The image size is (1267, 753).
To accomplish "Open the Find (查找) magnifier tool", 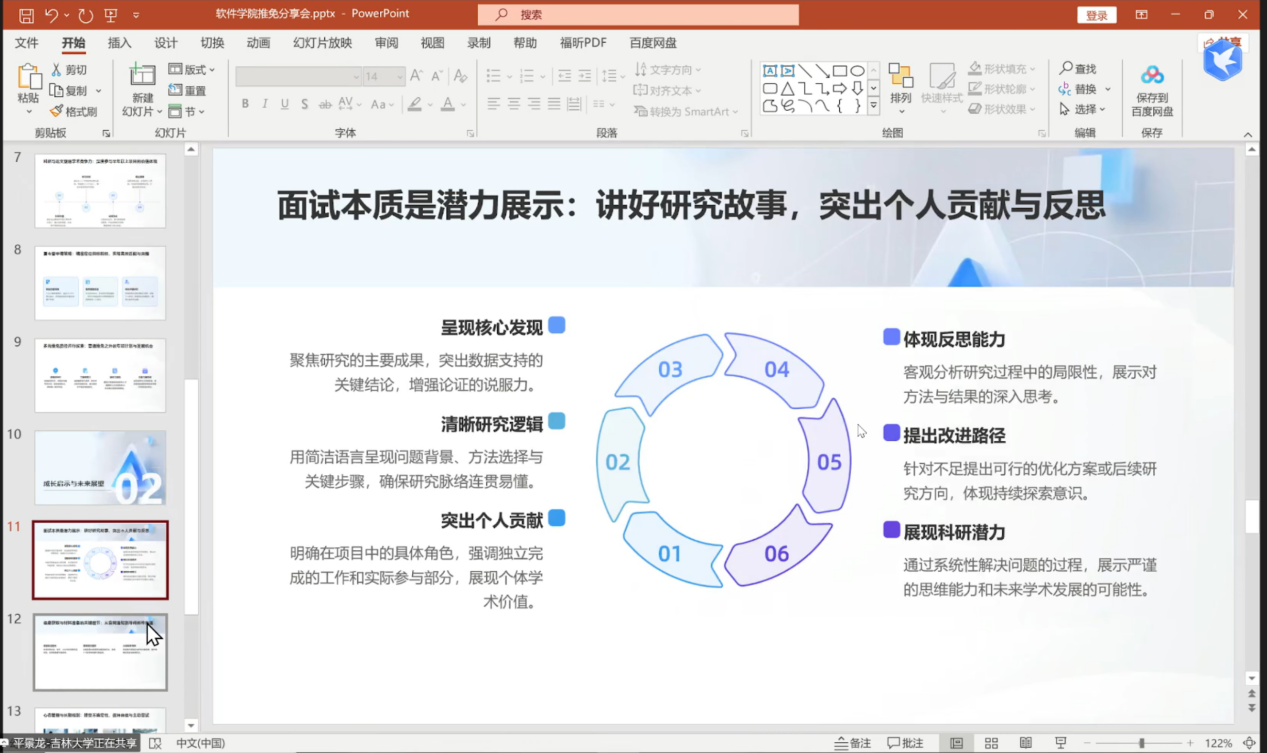I will click(x=1067, y=69).
